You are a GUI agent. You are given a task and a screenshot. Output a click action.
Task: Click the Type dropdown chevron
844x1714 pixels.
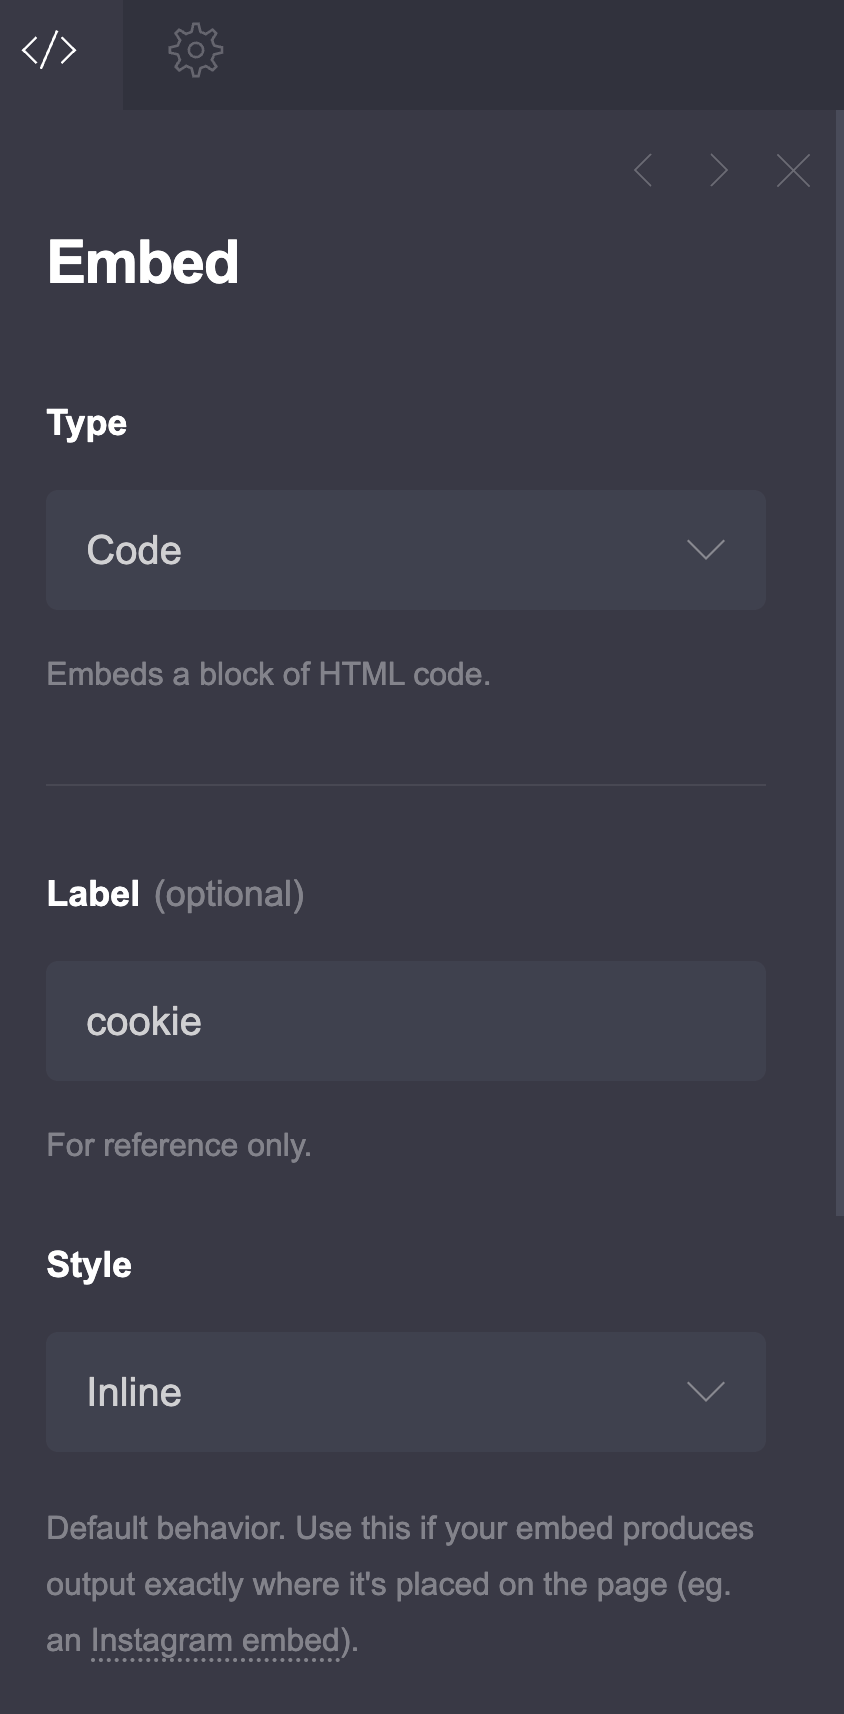click(707, 549)
